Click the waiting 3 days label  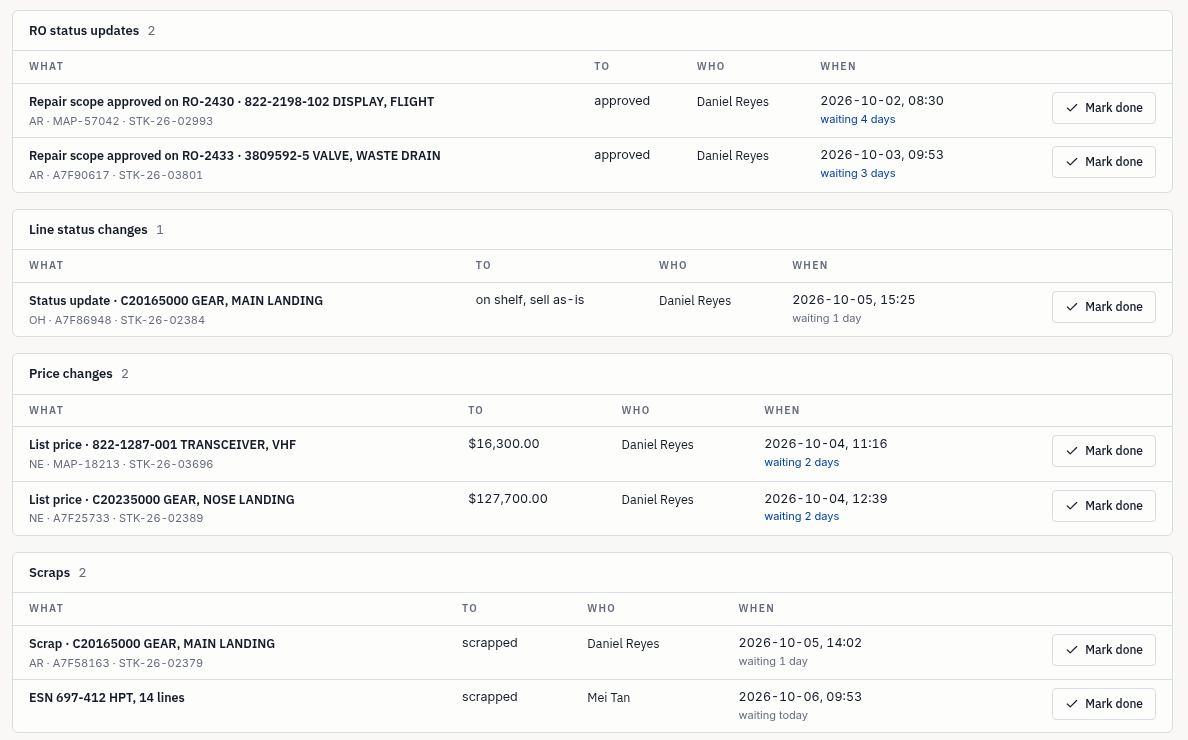pyautogui.click(x=858, y=173)
